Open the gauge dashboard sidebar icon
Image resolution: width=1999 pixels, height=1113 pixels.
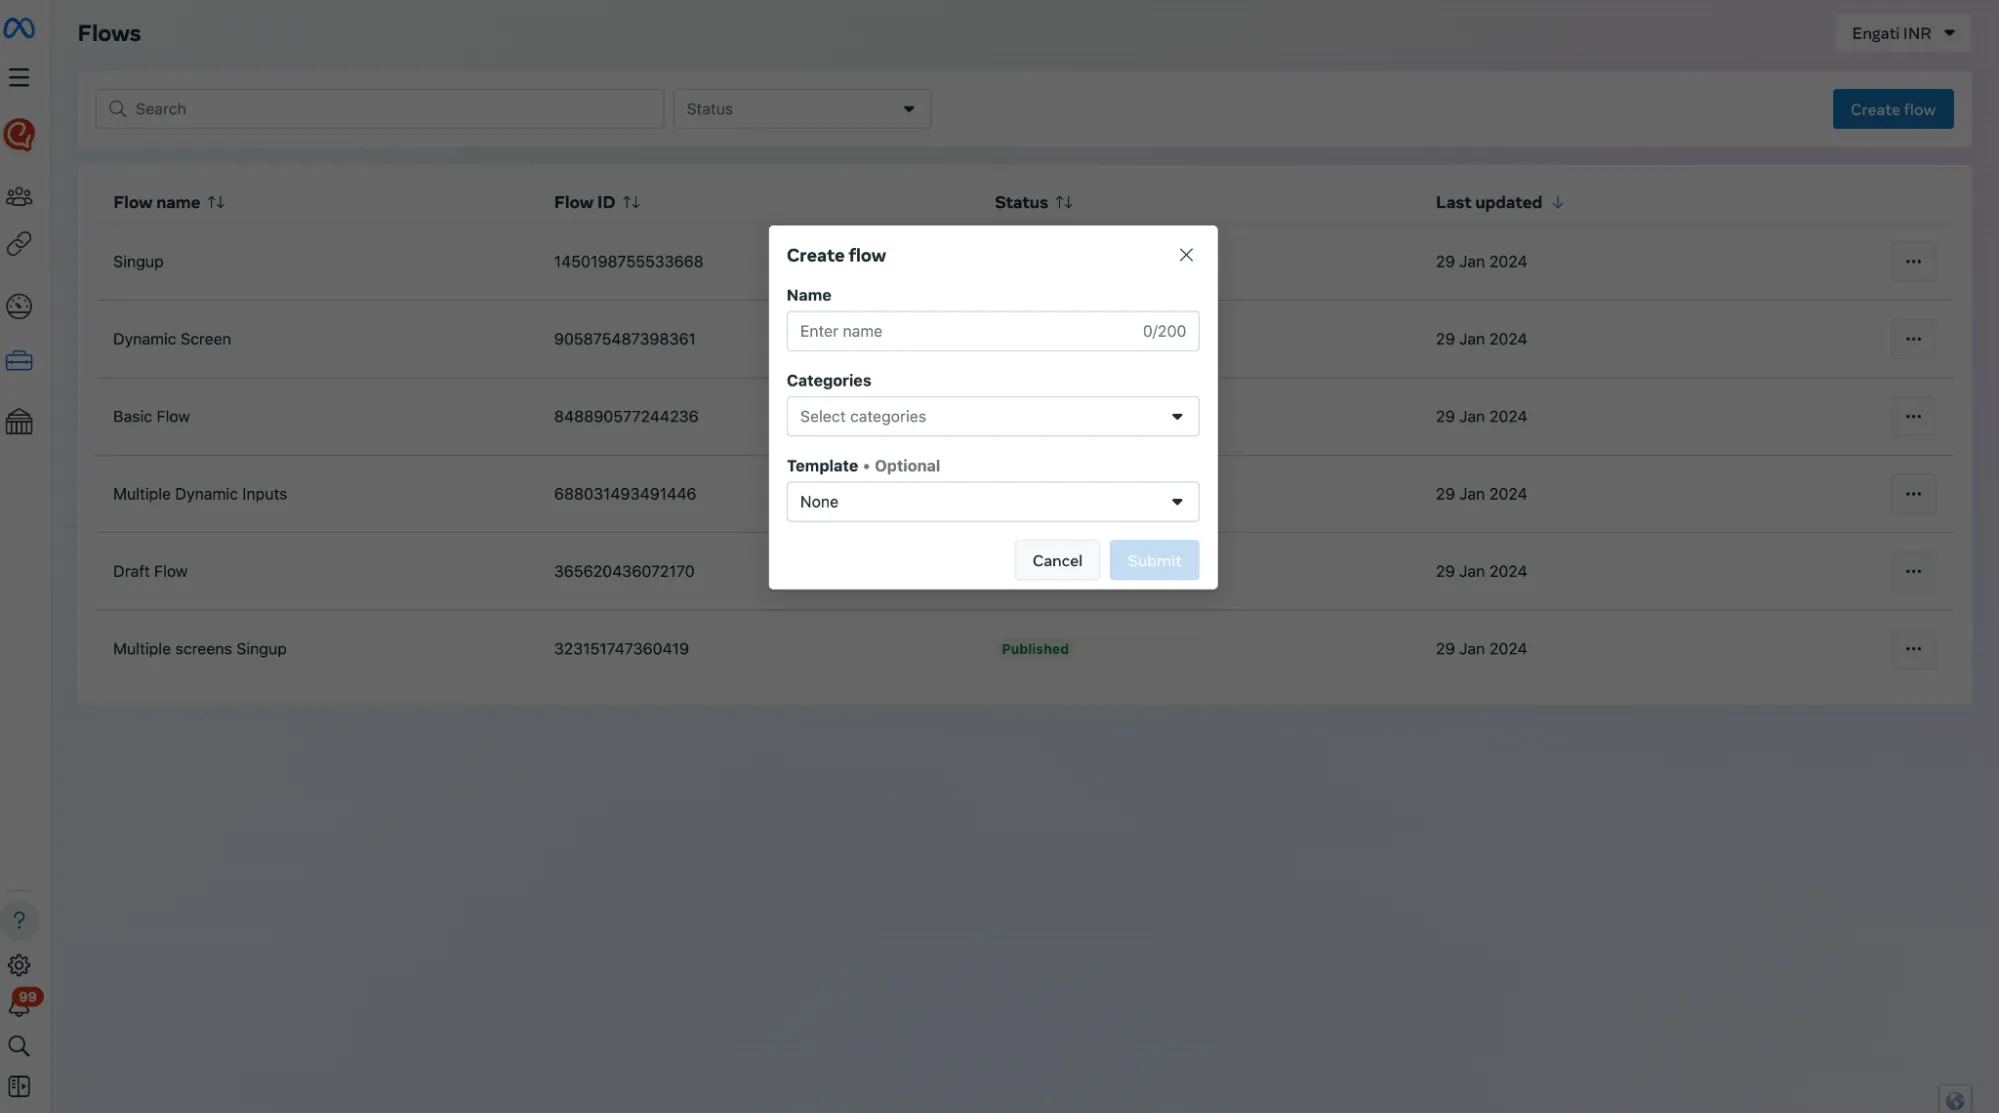click(19, 306)
